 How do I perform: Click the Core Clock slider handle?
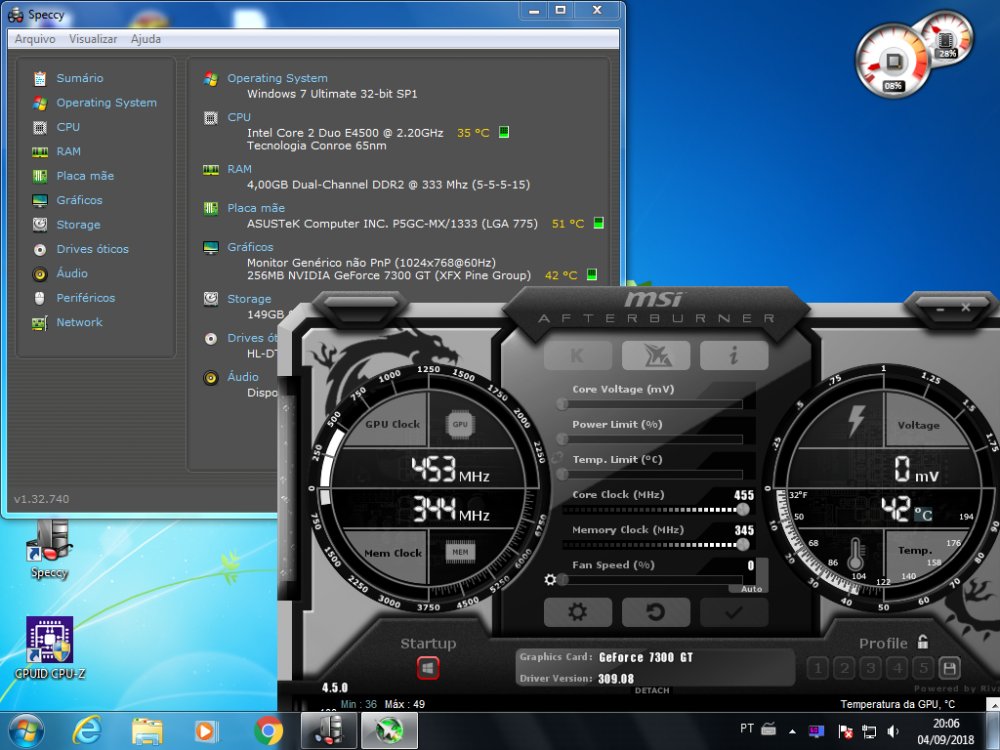click(x=743, y=509)
